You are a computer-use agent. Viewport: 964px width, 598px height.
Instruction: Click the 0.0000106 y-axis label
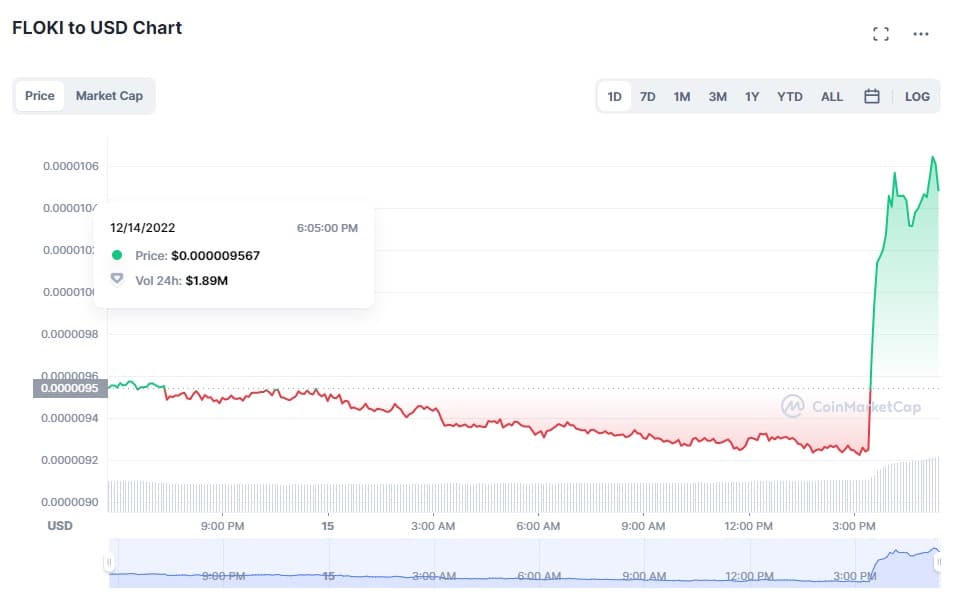point(71,166)
